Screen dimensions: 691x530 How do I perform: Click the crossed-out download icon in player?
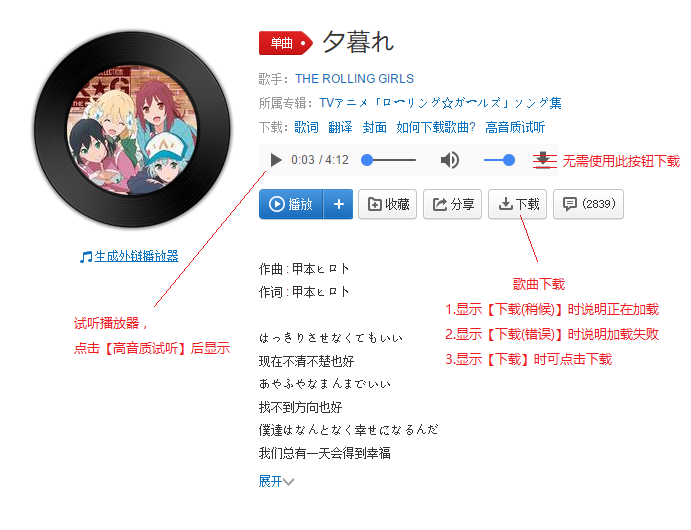coord(544,160)
